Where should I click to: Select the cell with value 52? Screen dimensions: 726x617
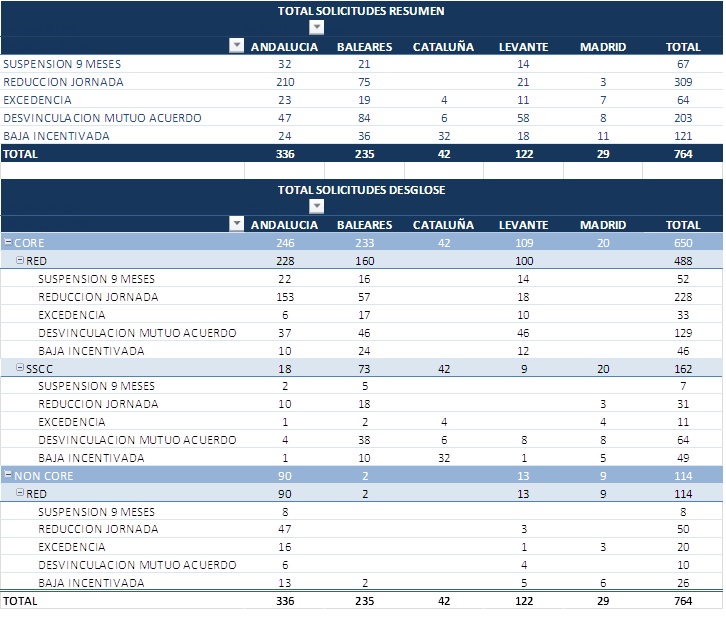[x=683, y=279]
